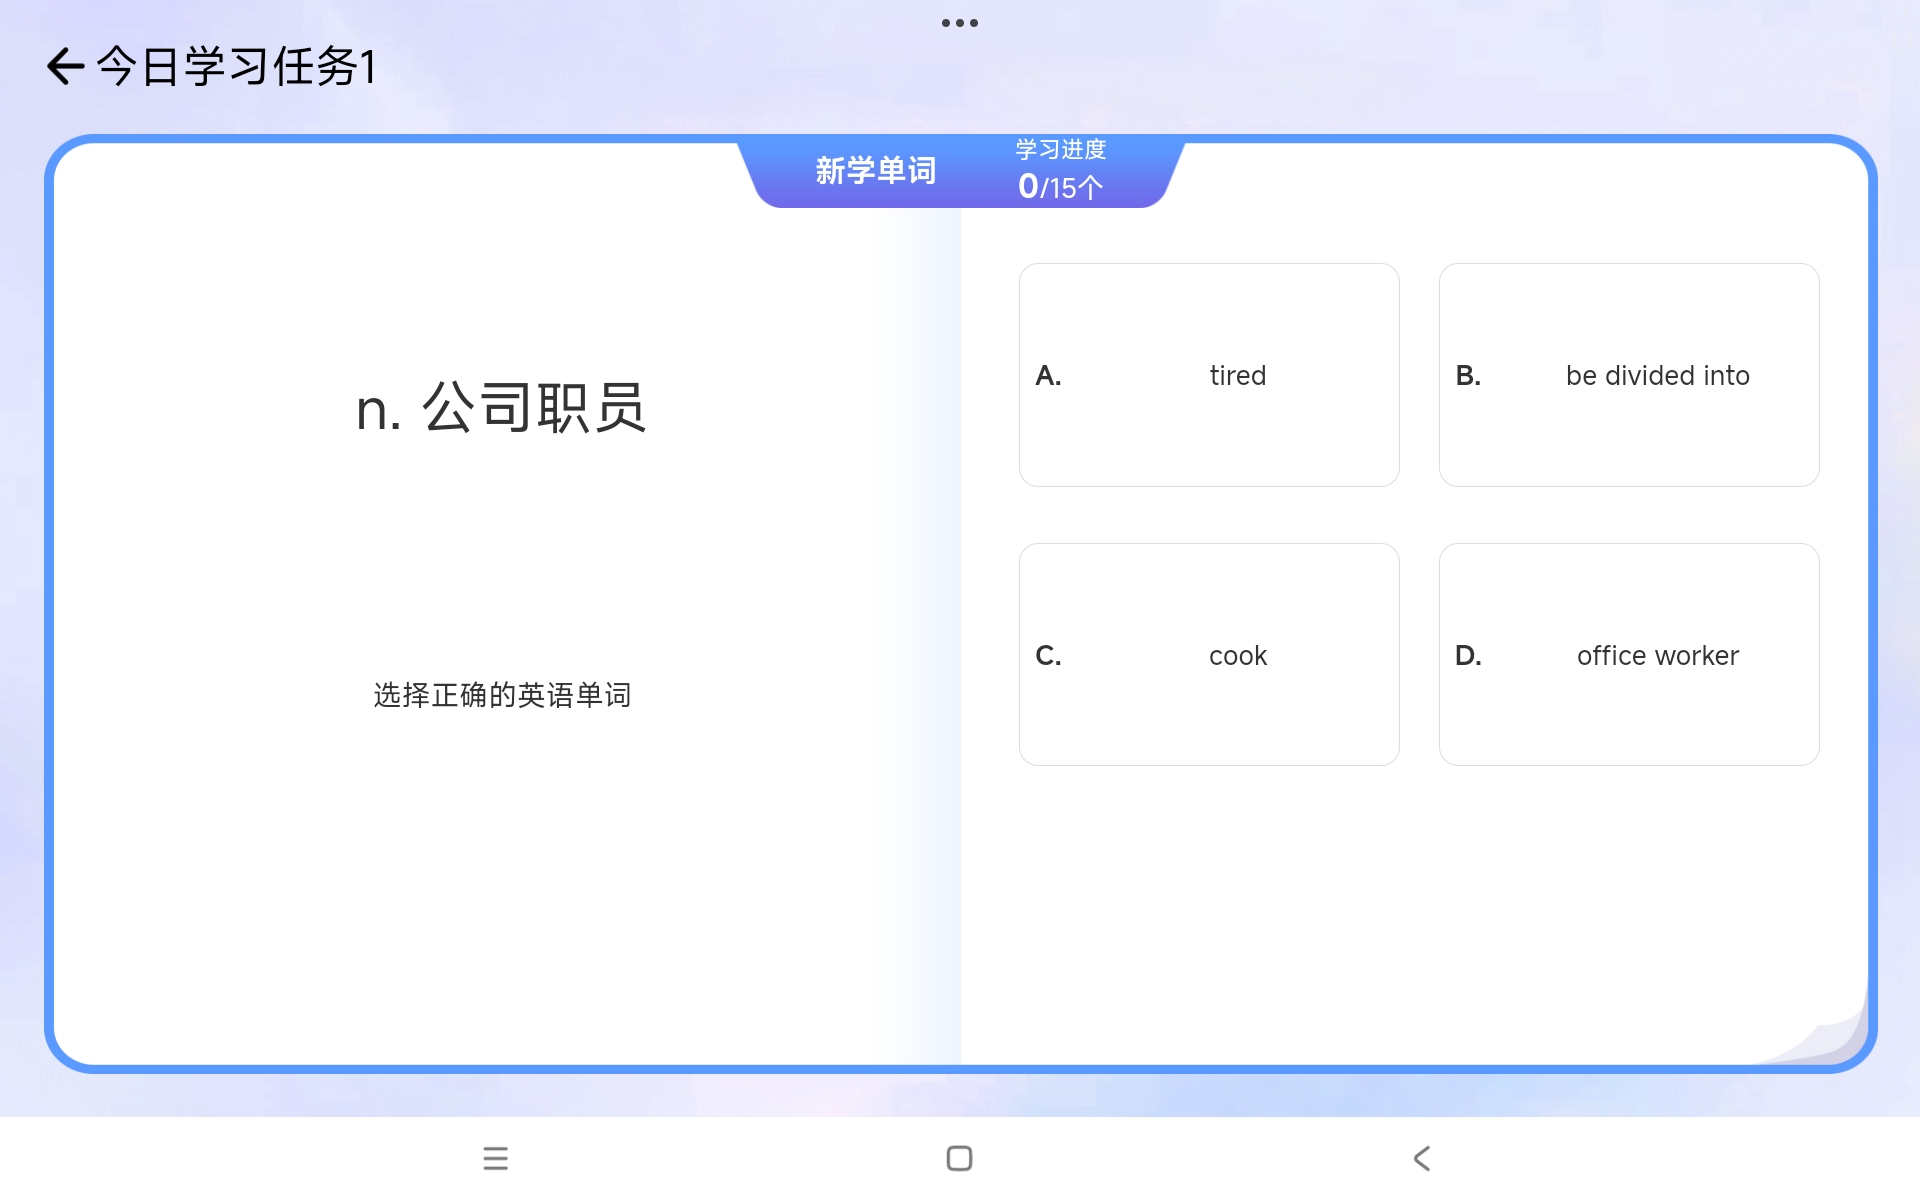The height and width of the screenshot is (1200, 1920).
Task: Click the 'D.' option letter
Action: coord(1468,656)
